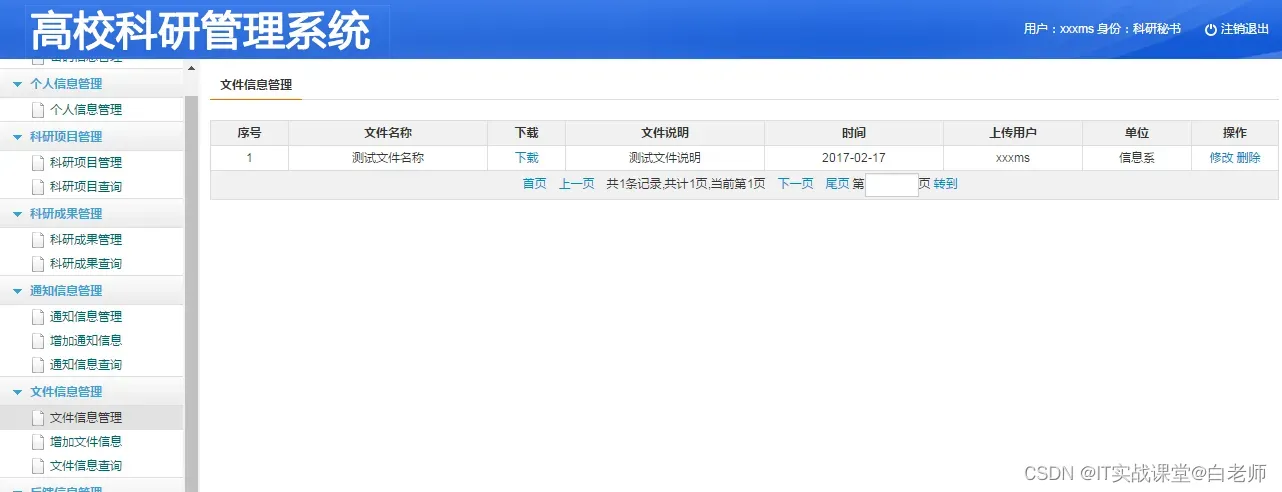Click the 信息系 unit cell

pyautogui.click(x=1137, y=158)
